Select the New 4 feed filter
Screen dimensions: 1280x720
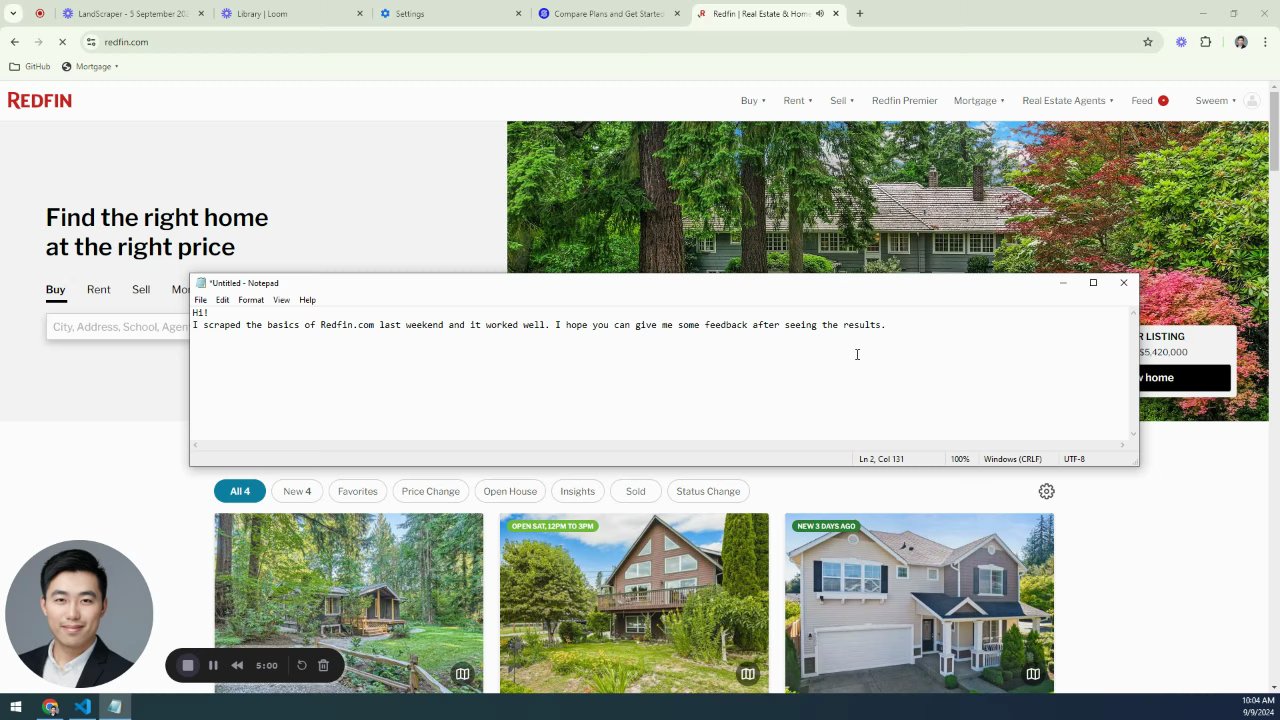click(297, 491)
